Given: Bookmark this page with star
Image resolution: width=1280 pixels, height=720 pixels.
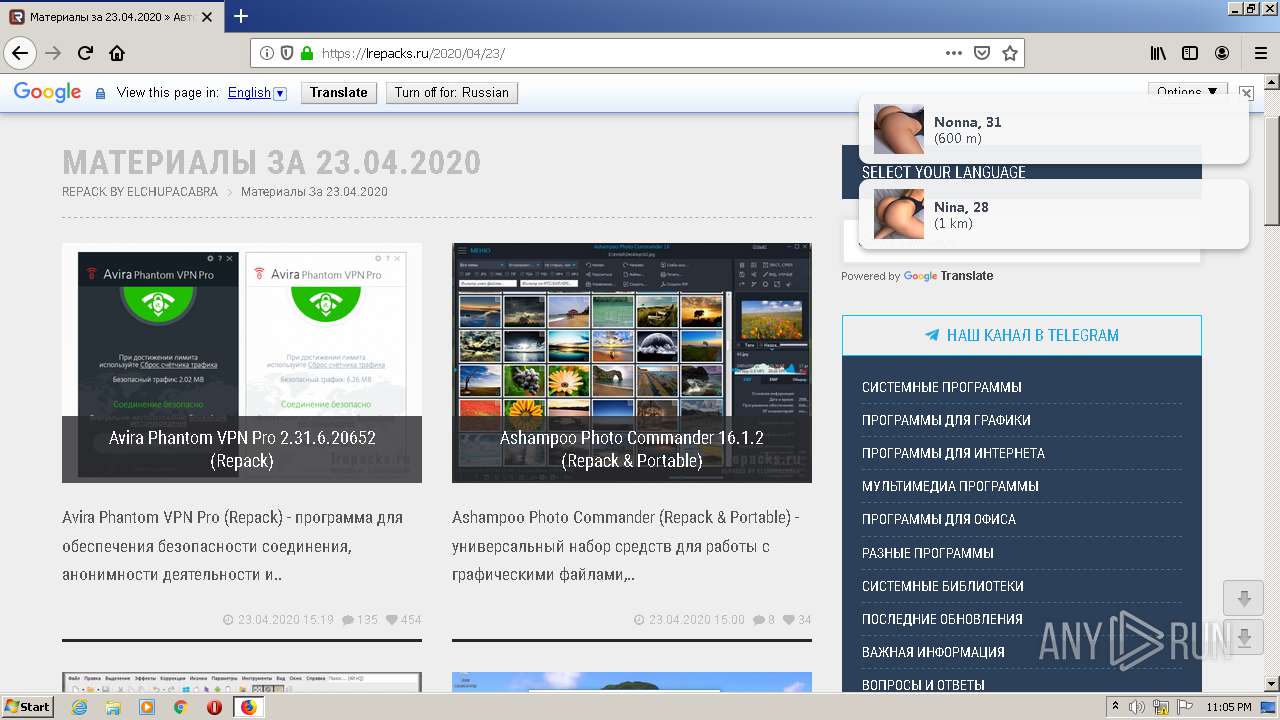Looking at the screenshot, I should [x=1010, y=53].
